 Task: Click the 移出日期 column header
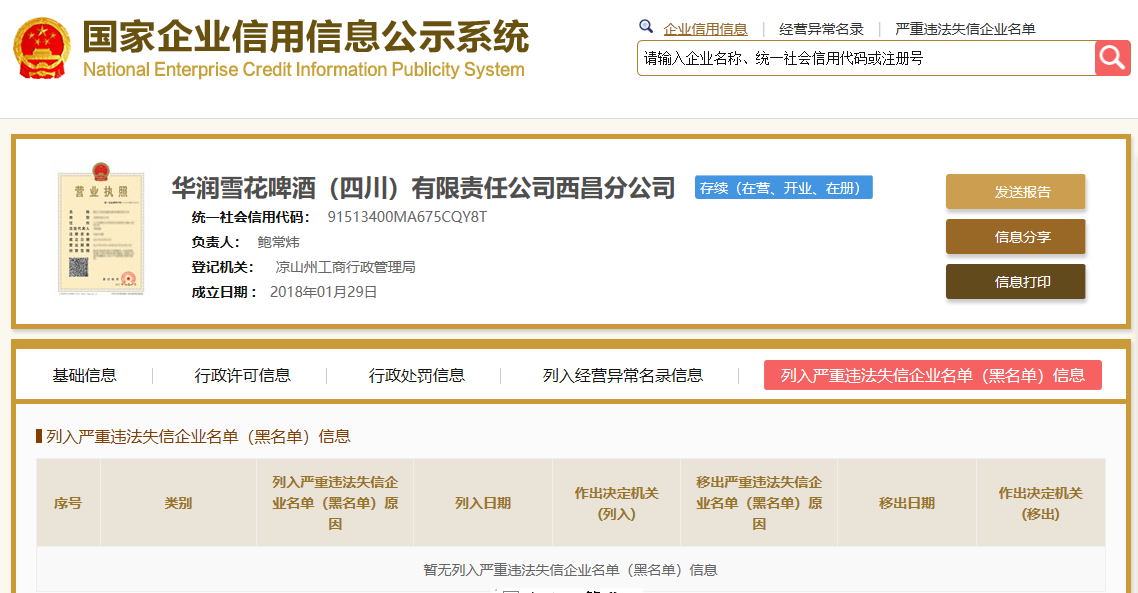906,503
